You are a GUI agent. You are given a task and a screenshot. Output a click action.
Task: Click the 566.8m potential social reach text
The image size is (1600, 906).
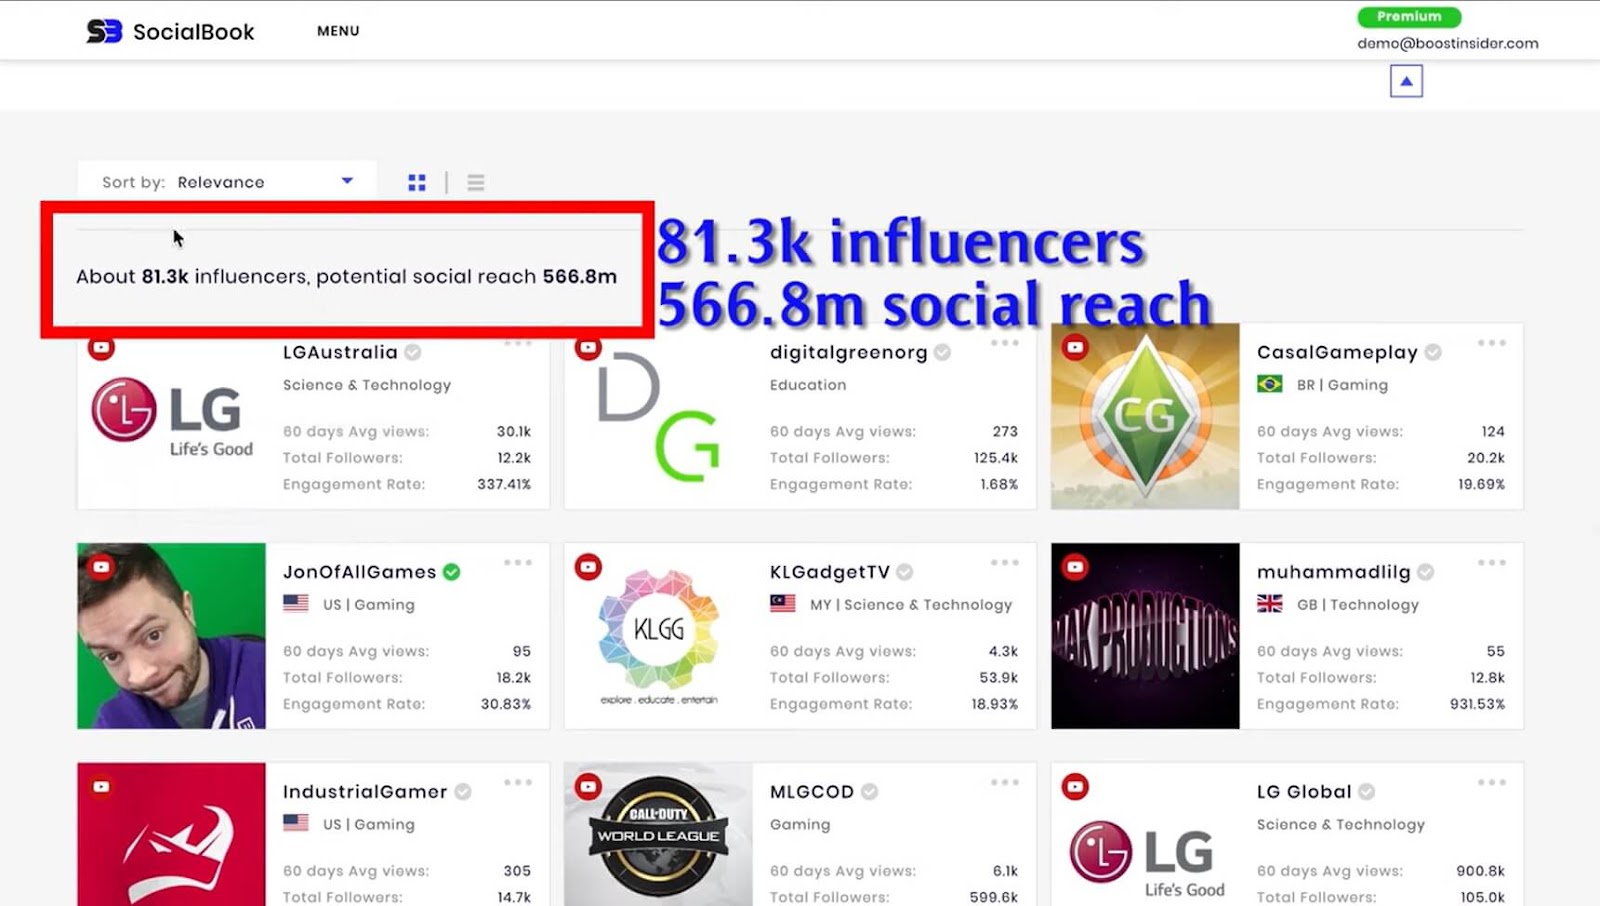580,277
